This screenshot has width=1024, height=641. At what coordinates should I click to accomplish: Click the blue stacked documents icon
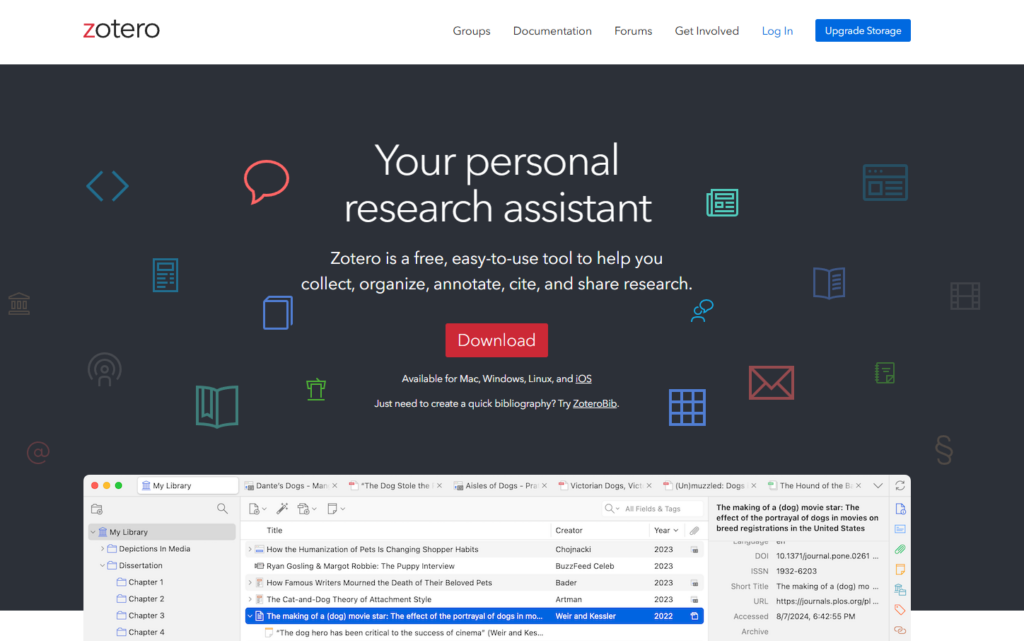pyautogui.click(x=277, y=312)
